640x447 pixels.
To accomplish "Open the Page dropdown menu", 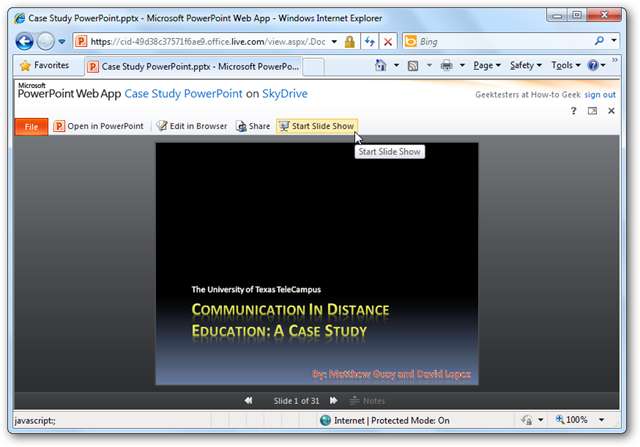I will click(x=486, y=66).
